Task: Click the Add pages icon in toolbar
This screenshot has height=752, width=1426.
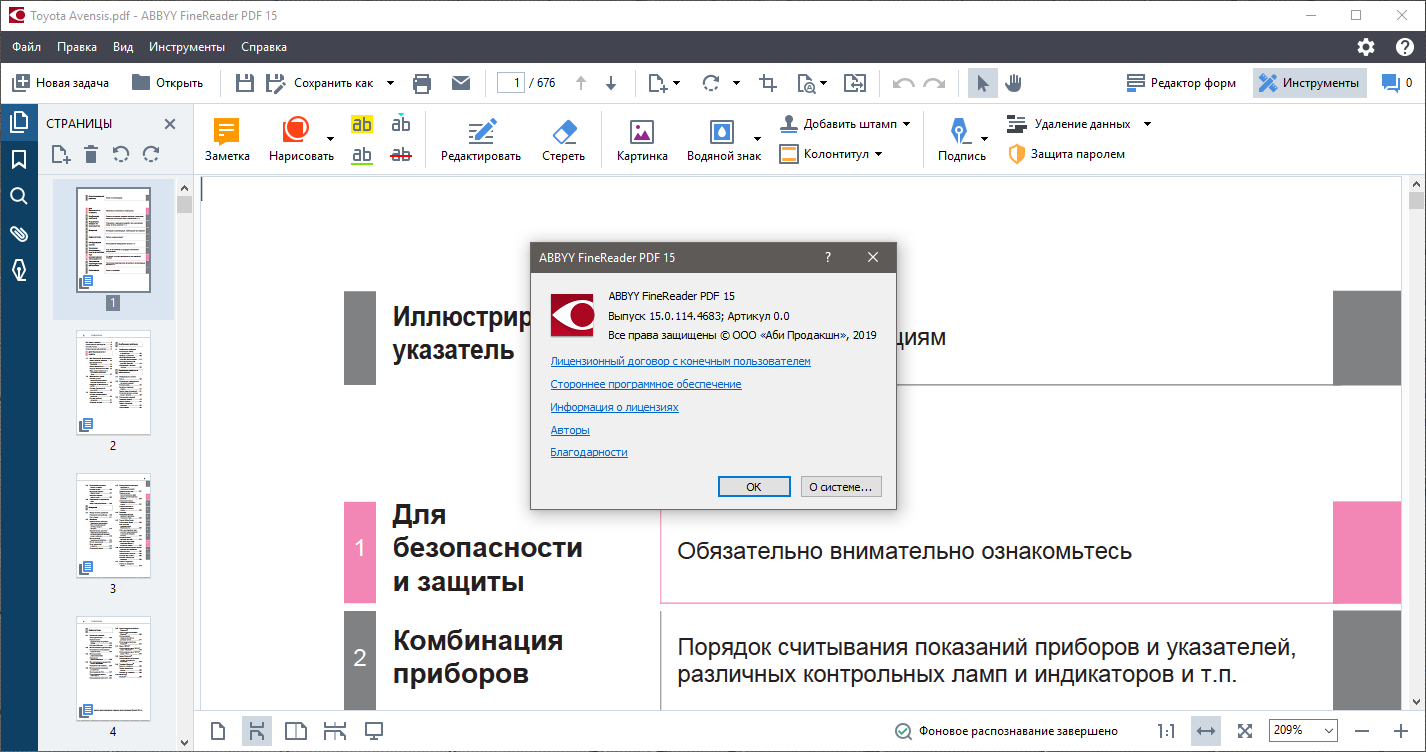Action: point(657,83)
